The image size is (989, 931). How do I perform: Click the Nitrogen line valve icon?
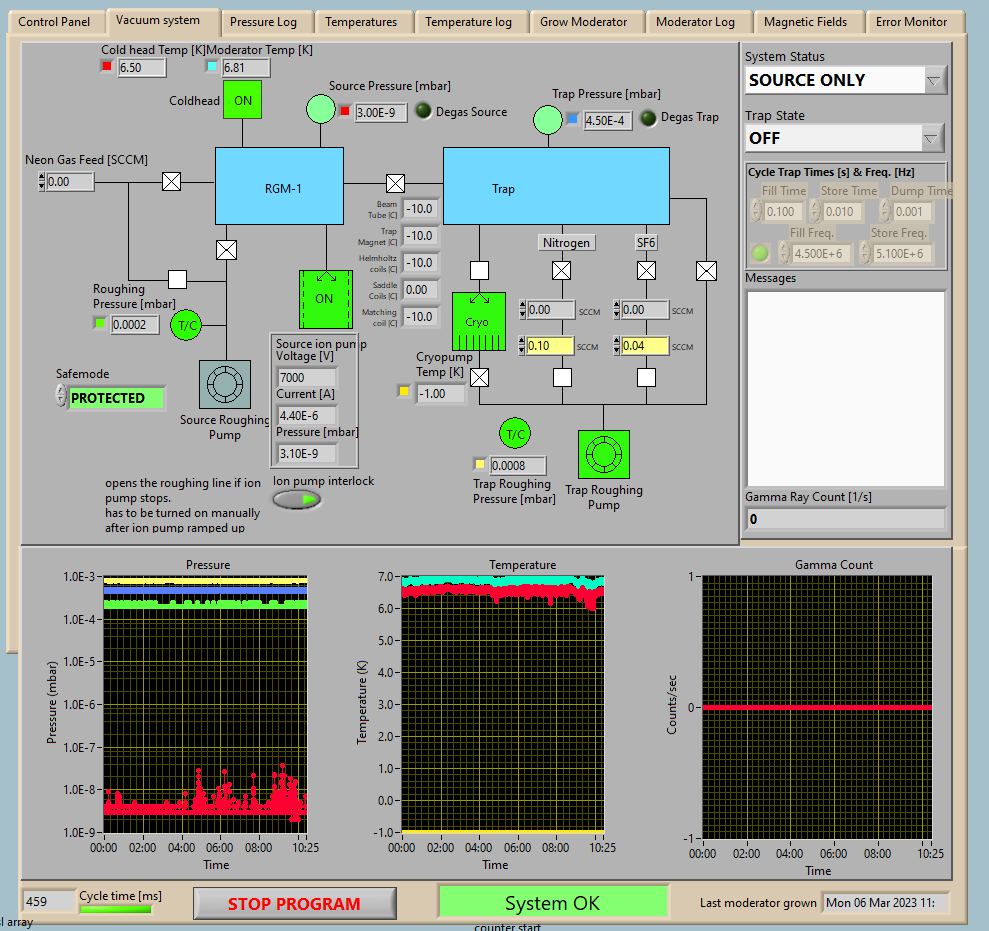tap(562, 270)
